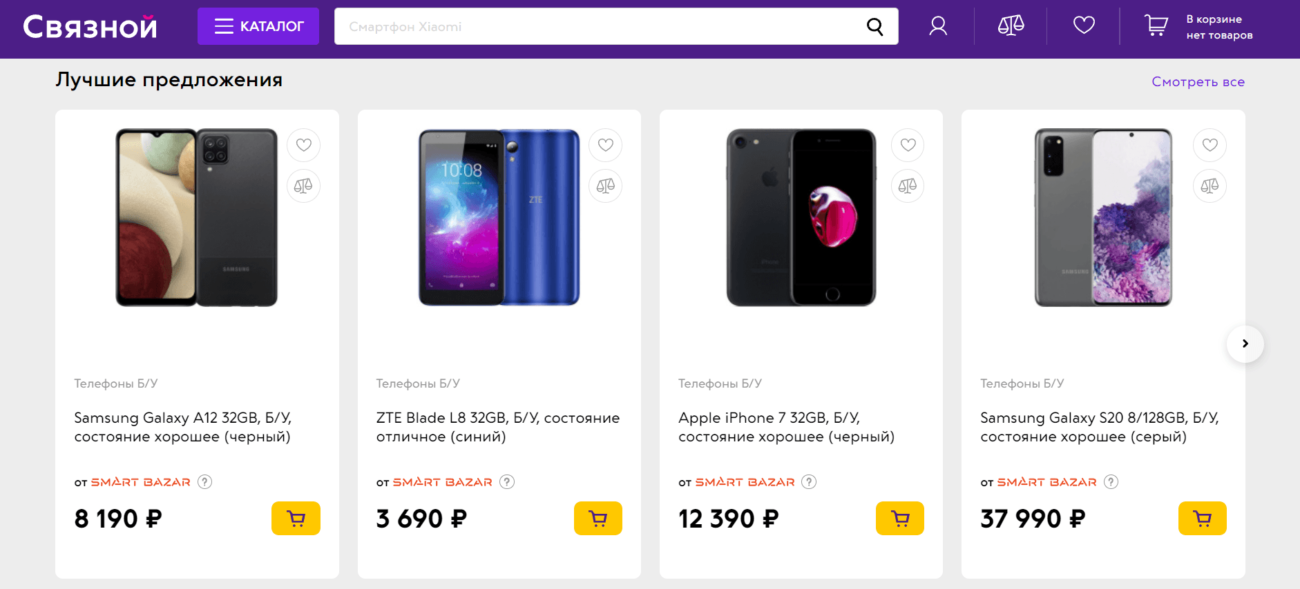Toggle compare scales on Apple iPhone 7
The width and height of the screenshot is (1300, 589).
point(908,185)
